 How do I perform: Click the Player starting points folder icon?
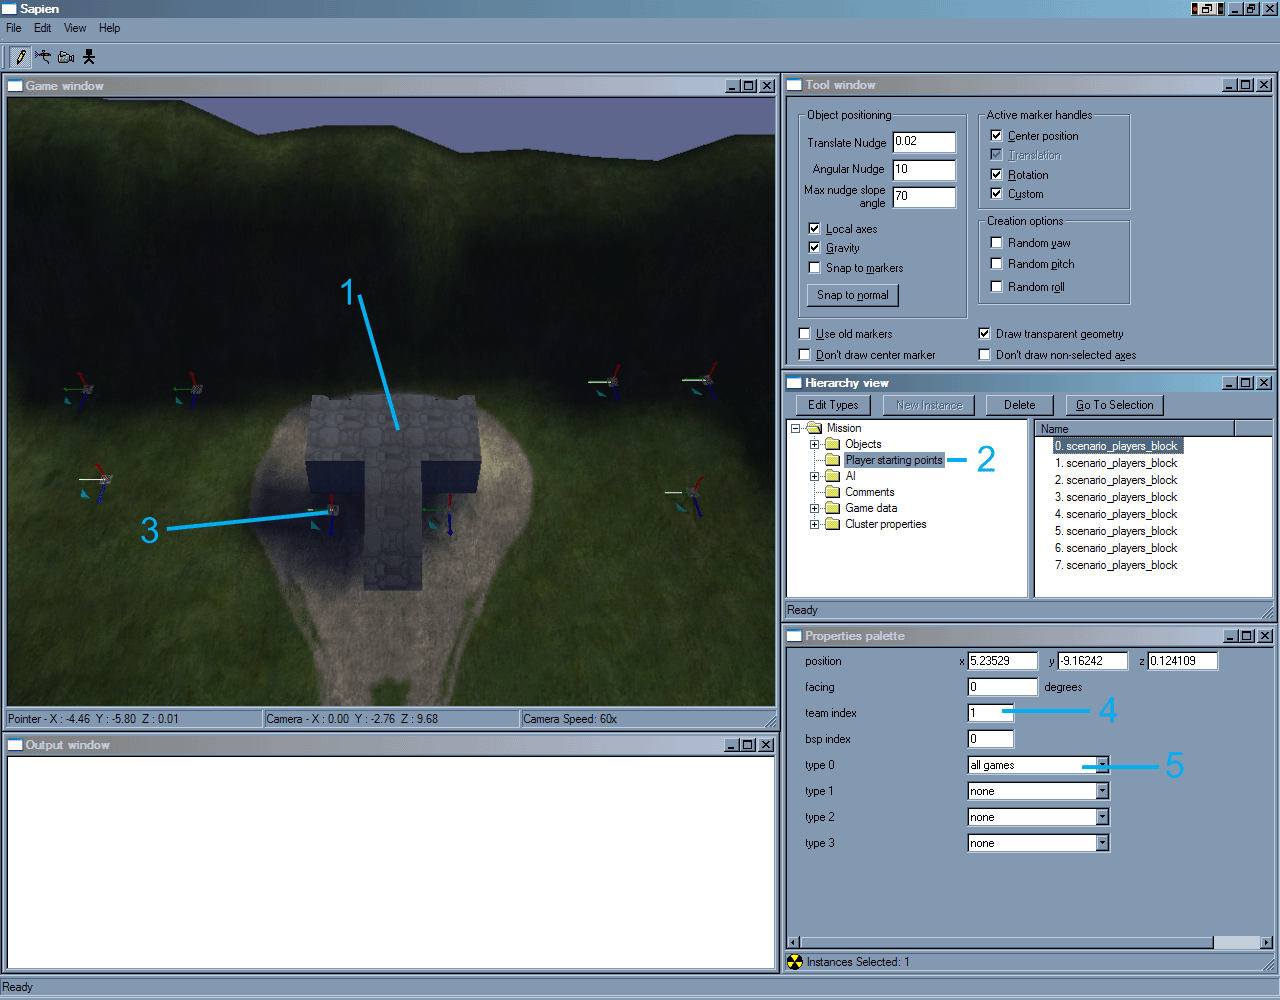[x=832, y=460]
